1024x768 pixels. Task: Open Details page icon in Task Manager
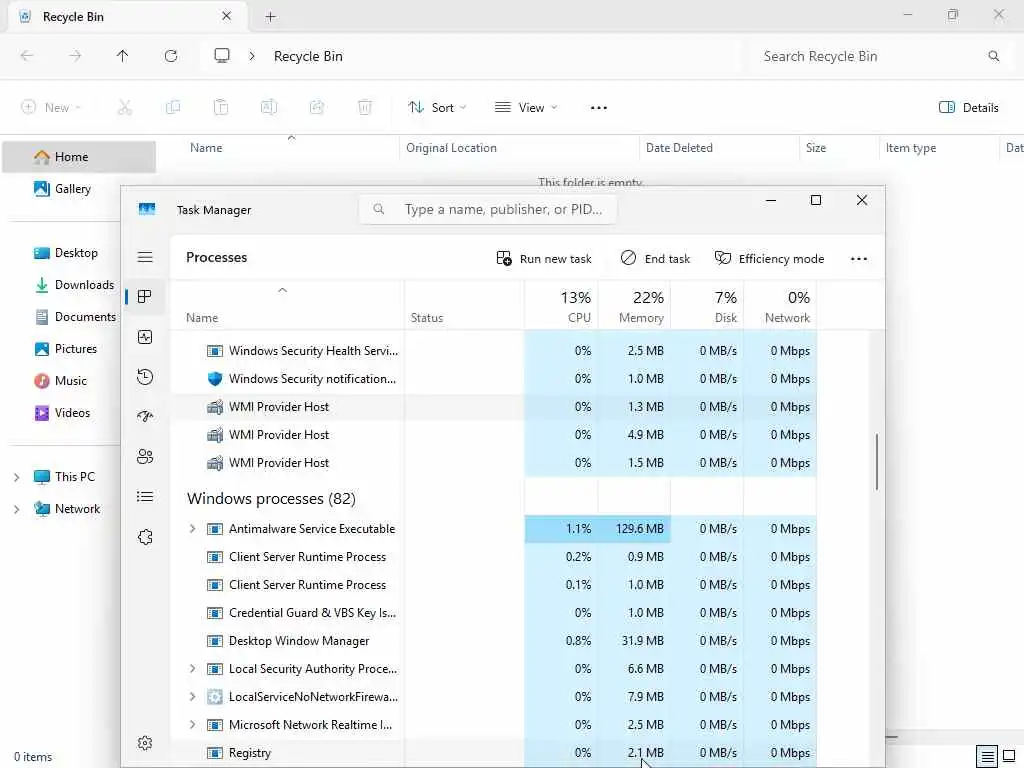145,497
